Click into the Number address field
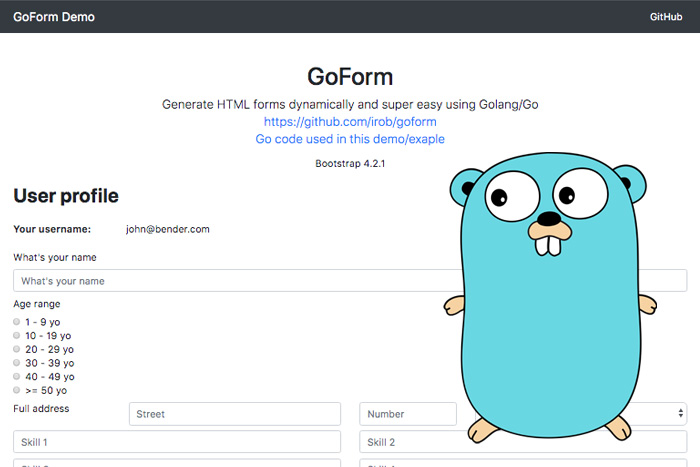This screenshot has height=467, width=700. 408,414
